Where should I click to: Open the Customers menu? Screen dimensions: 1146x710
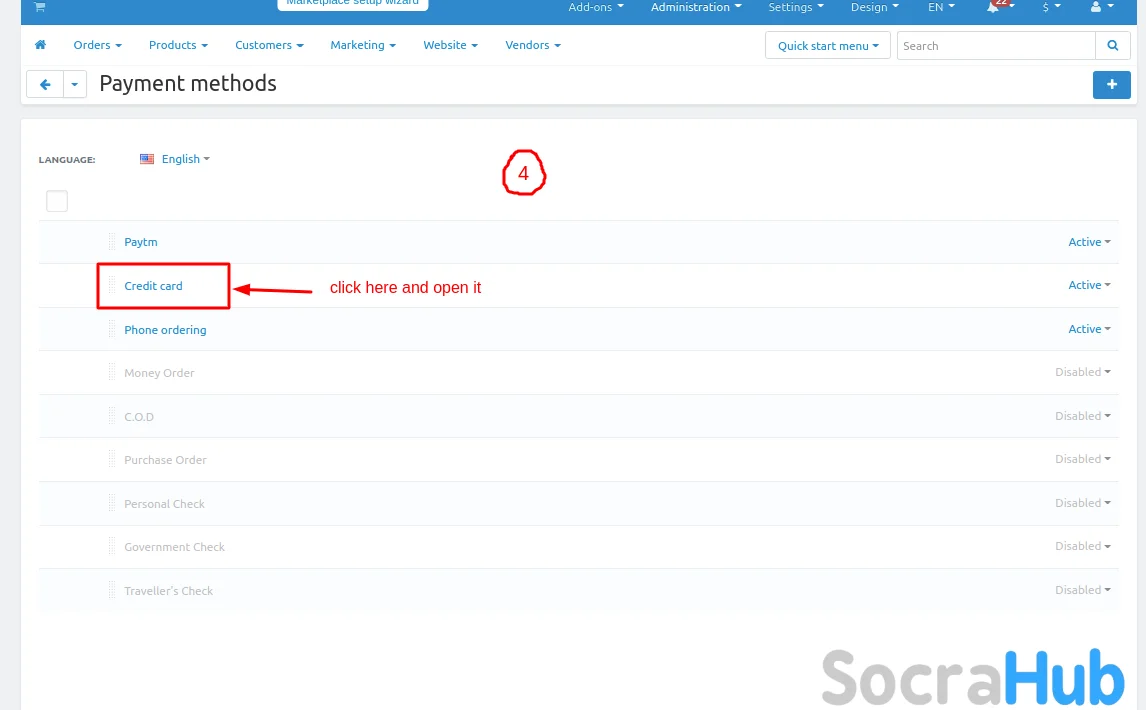pyautogui.click(x=269, y=45)
